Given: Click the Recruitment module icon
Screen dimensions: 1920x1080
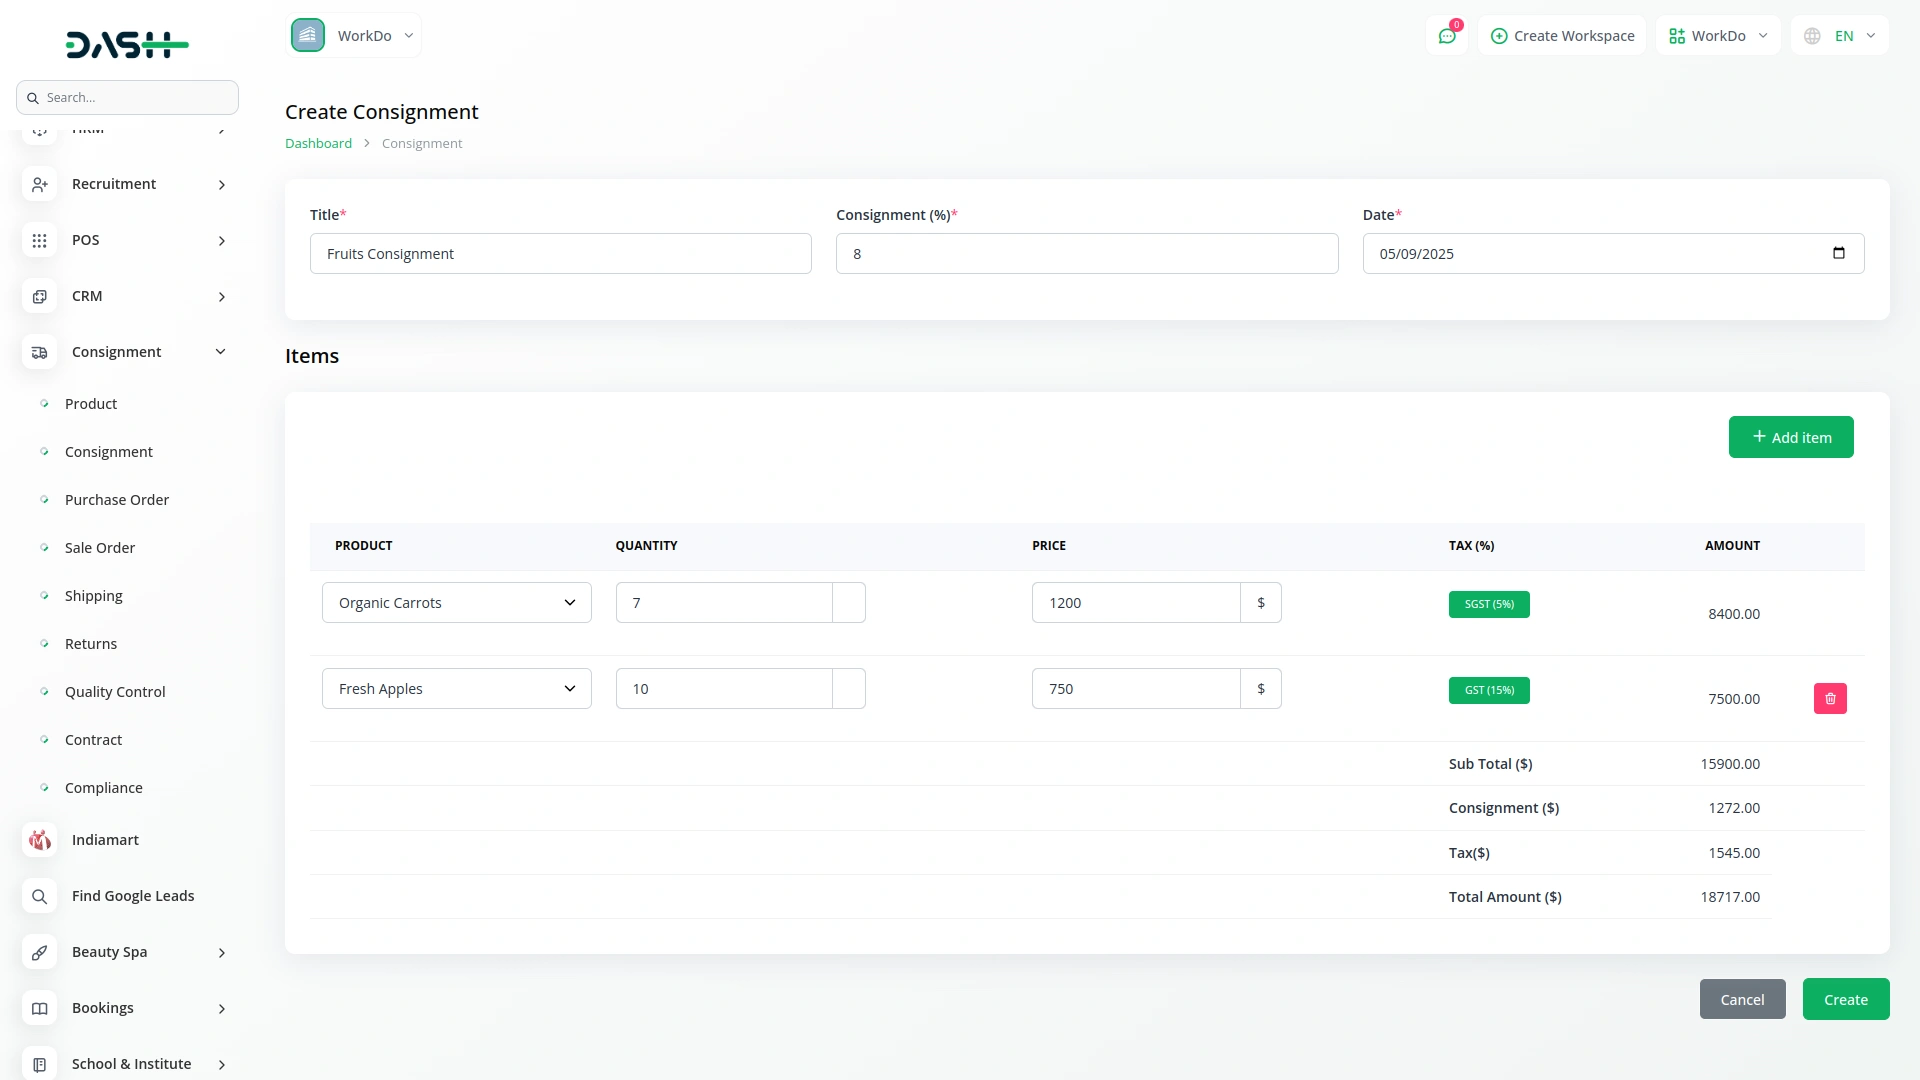Looking at the screenshot, I should pos(39,184).
